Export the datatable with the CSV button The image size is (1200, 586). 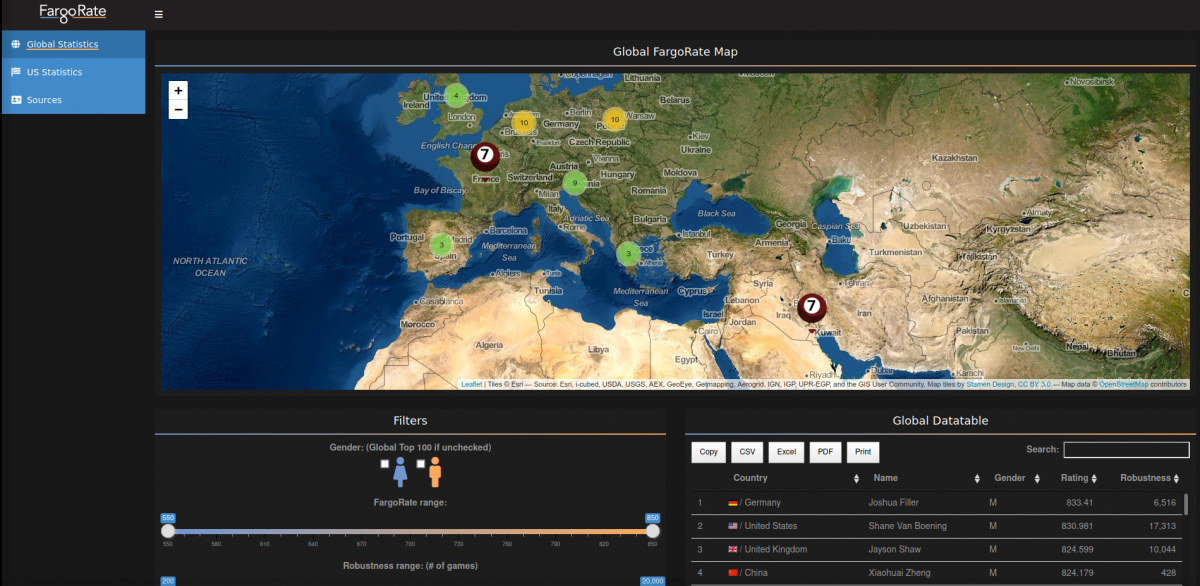coord(747,452)
